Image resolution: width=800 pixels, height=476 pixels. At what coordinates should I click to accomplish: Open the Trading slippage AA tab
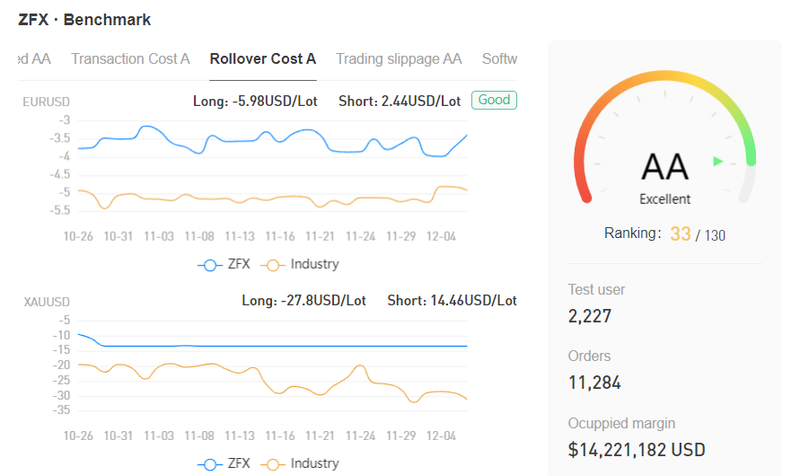pyautogui.click(x=398, y=59)
